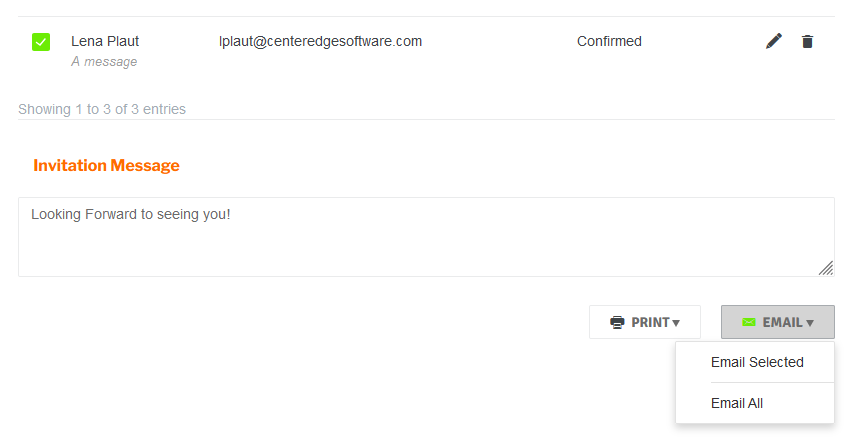Expand the Print dropdown arrow

(676, 323)
